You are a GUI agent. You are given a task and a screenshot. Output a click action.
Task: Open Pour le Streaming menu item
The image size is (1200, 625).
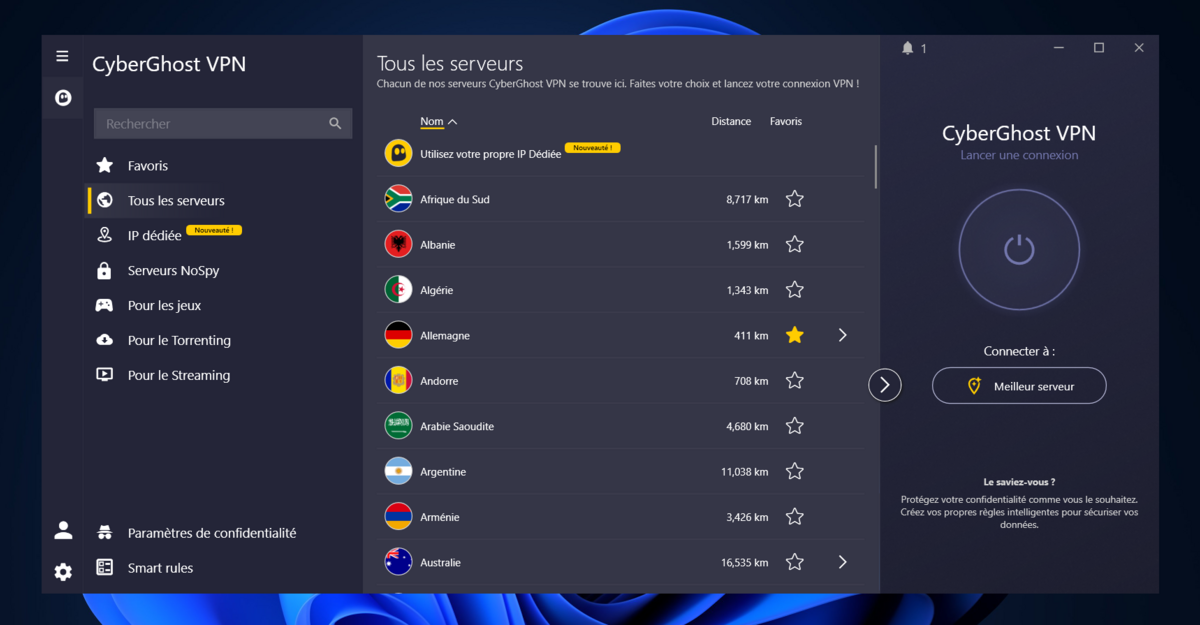pyautogui.click(x=179, y=375)
